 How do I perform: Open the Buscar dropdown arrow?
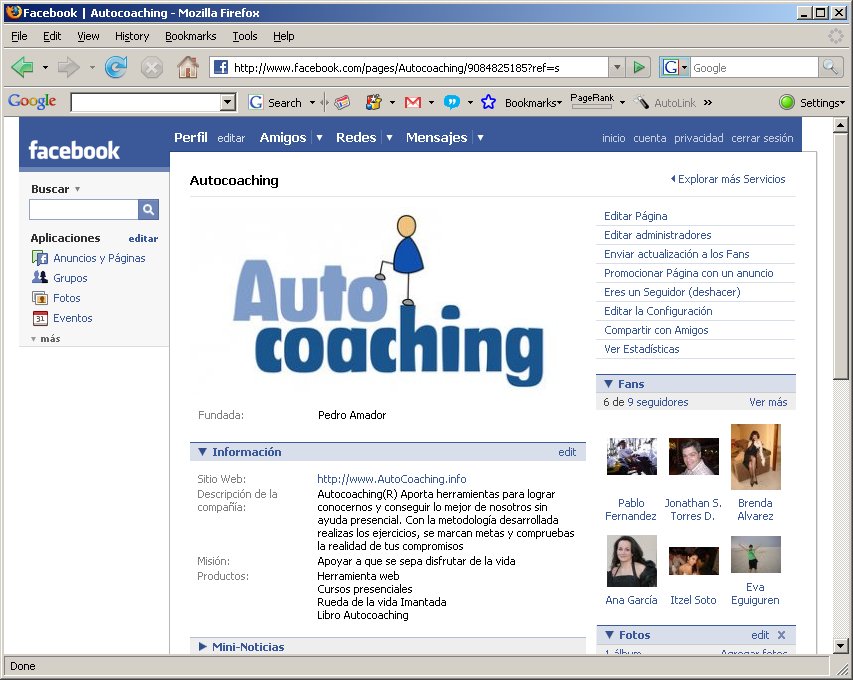click(77, 189)
